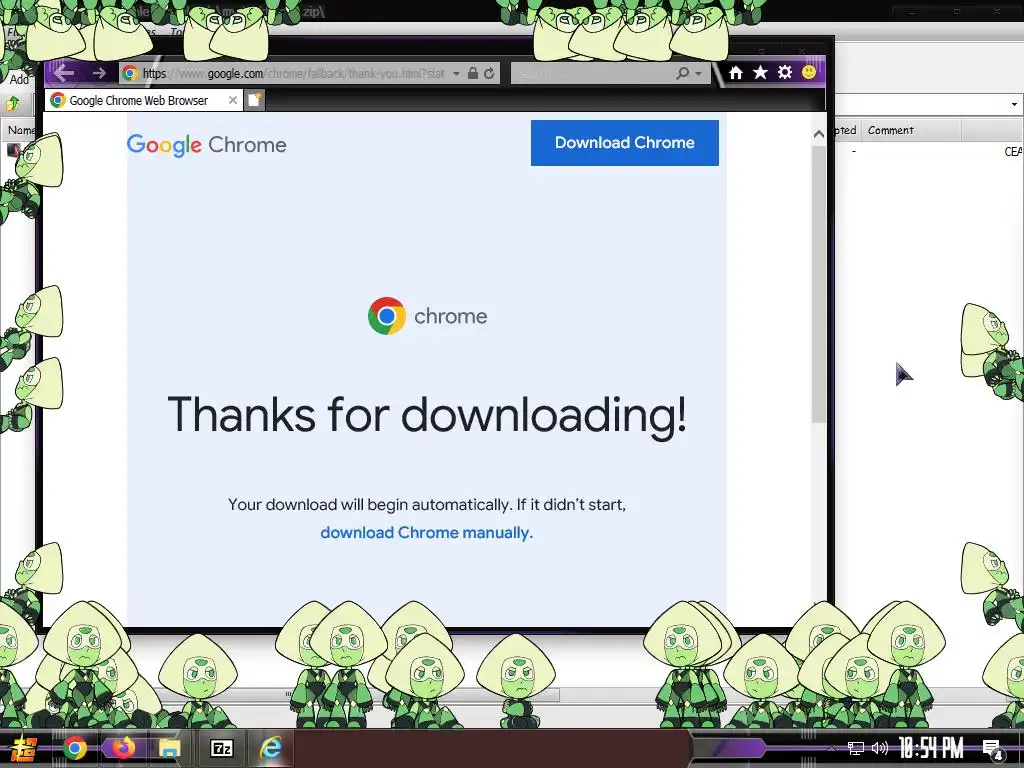Viewport: 1024px width, 768px height.
Task: Click the URL text in the address bar
Action: [293, 74]
